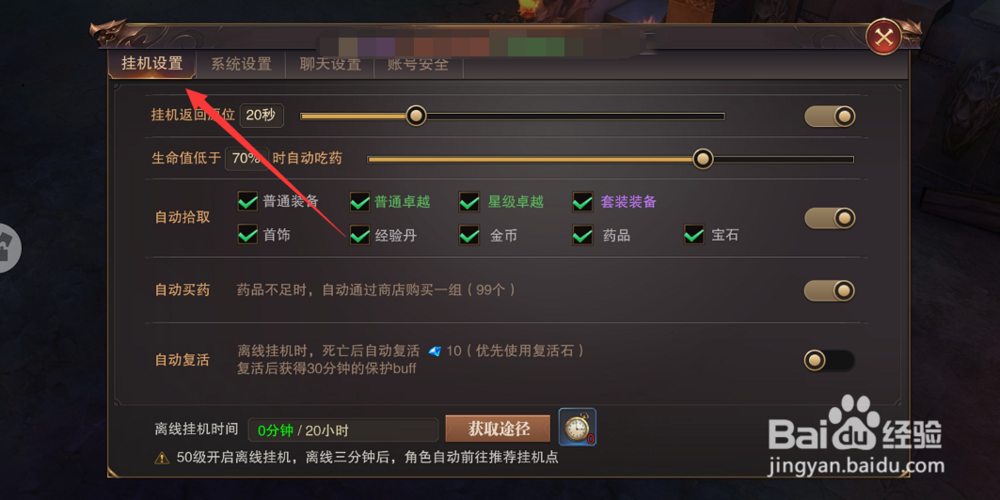Open the 聊天设置 tab
The image size is (1000, 500).
[x=330, y=64]
